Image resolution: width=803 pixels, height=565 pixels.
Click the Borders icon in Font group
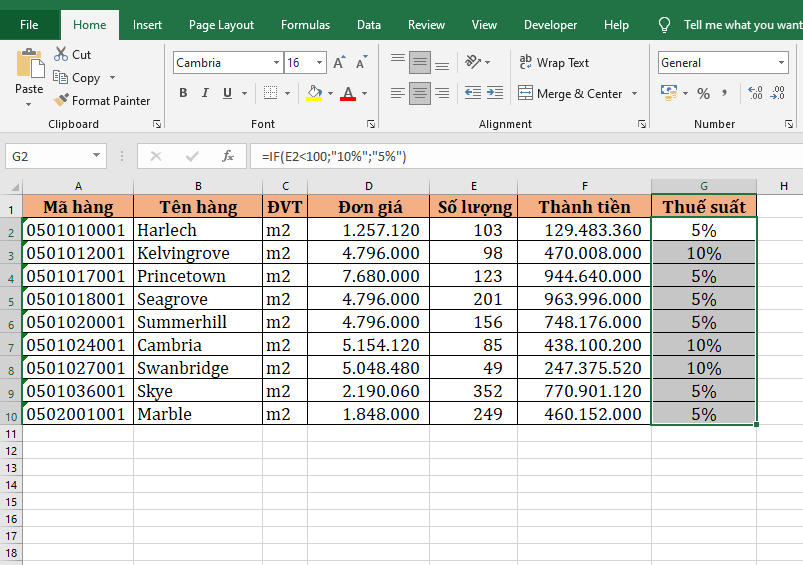coord(270,93)
